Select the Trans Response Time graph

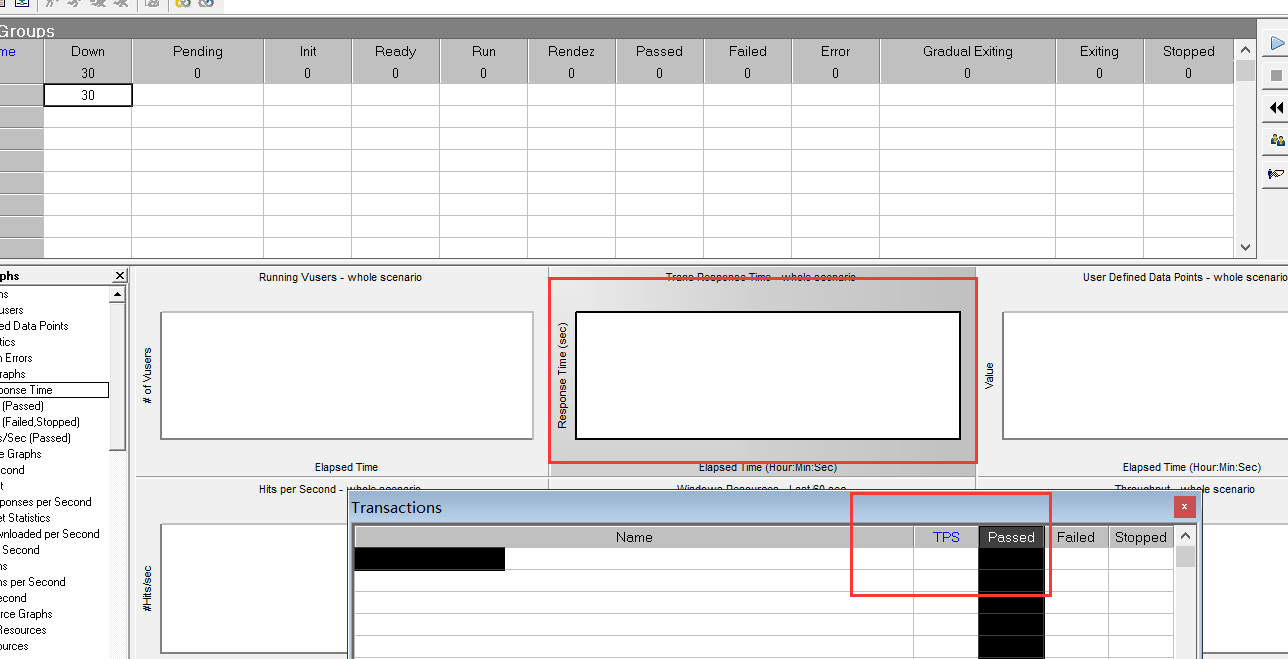(x=767, y=375)
